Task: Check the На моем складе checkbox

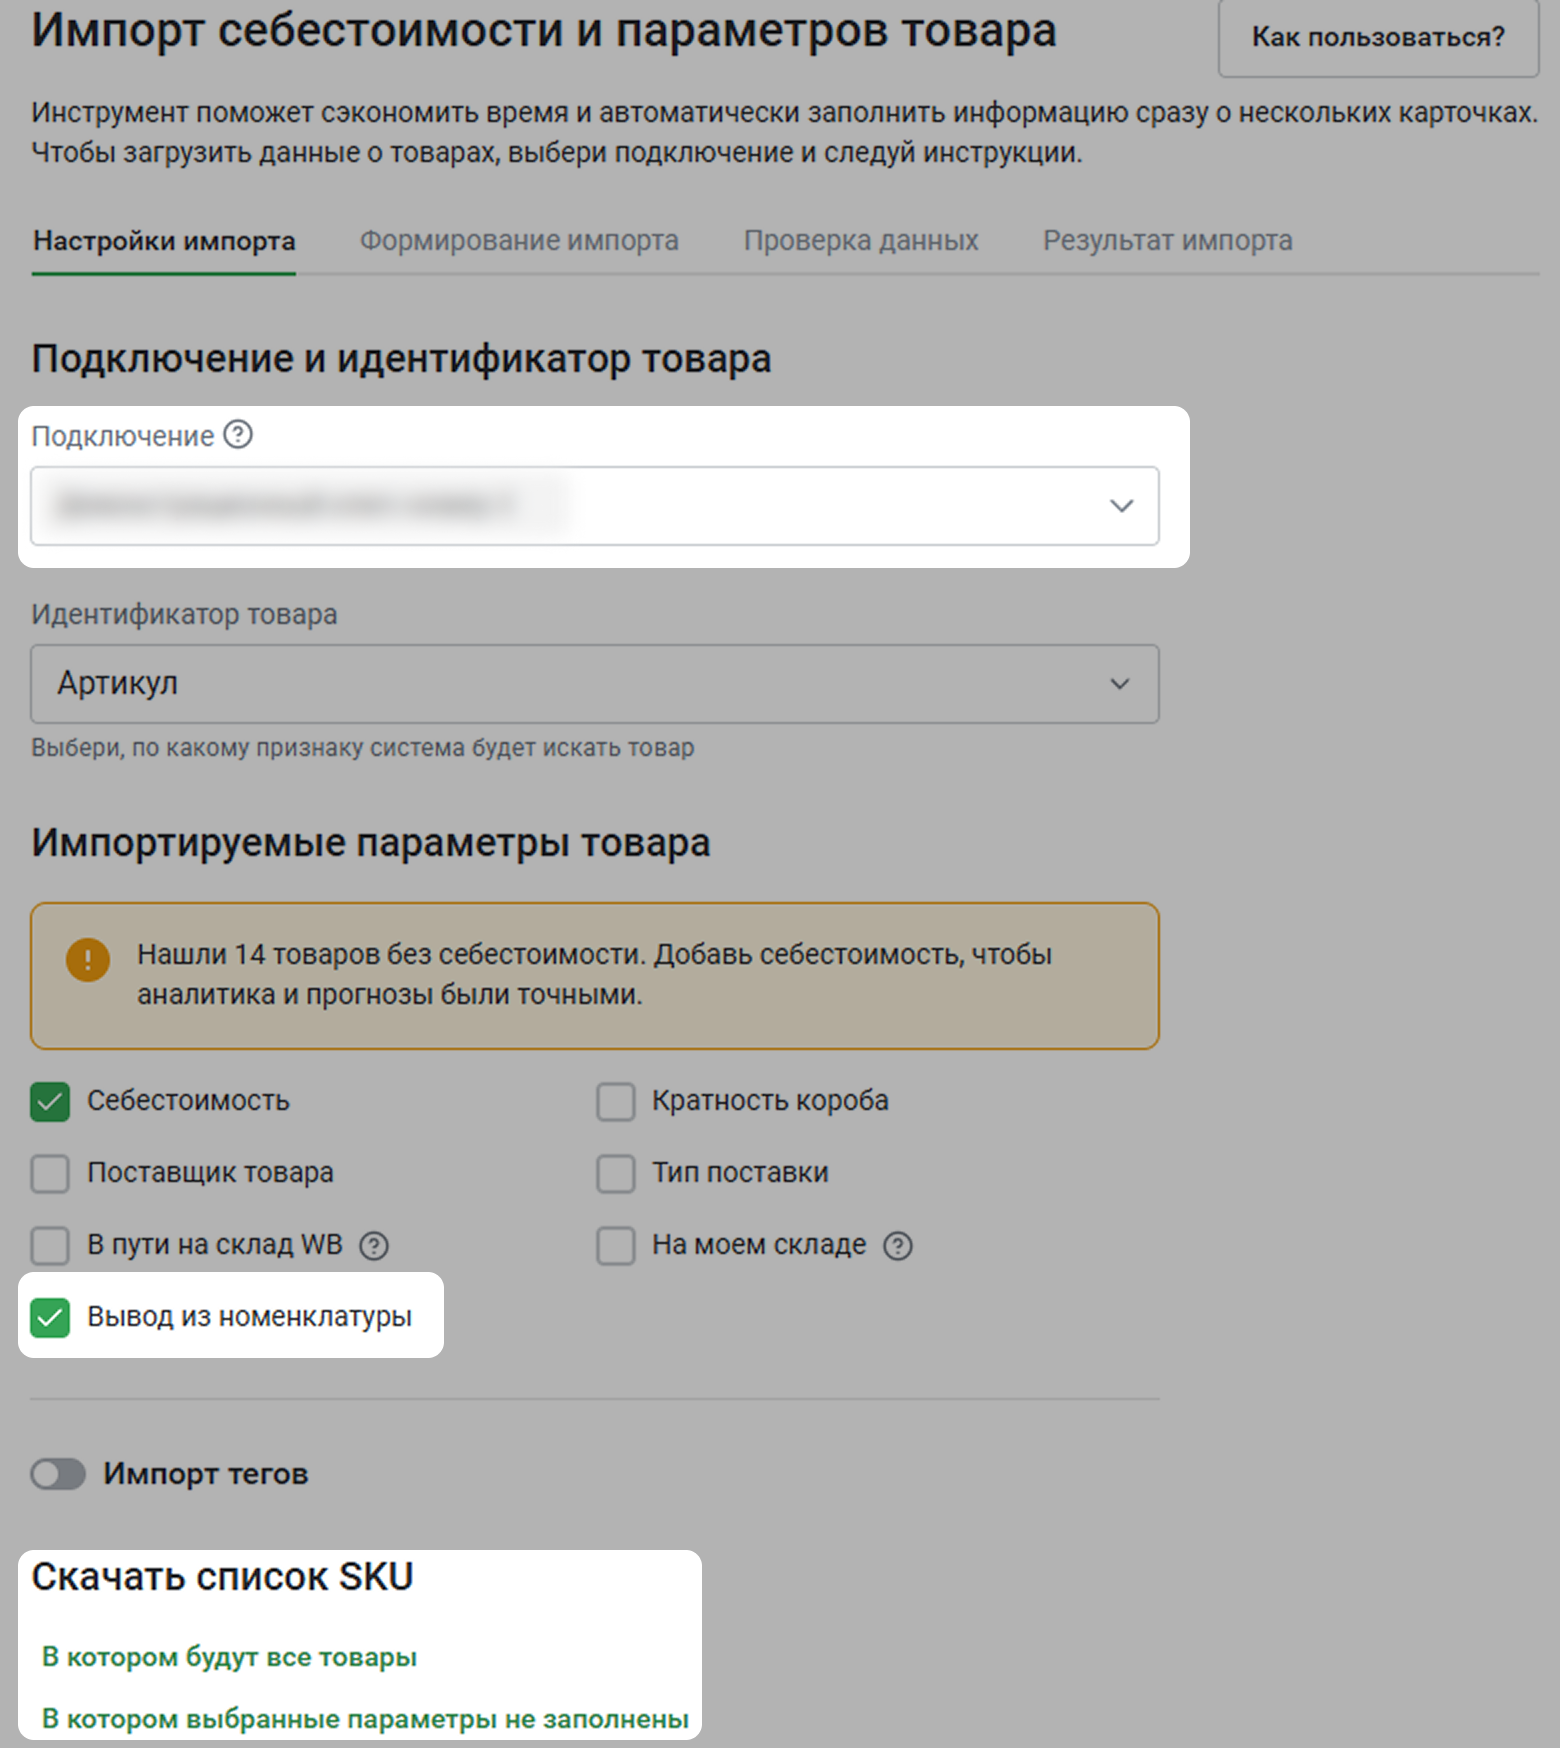Action: [x=616, y=1246]
